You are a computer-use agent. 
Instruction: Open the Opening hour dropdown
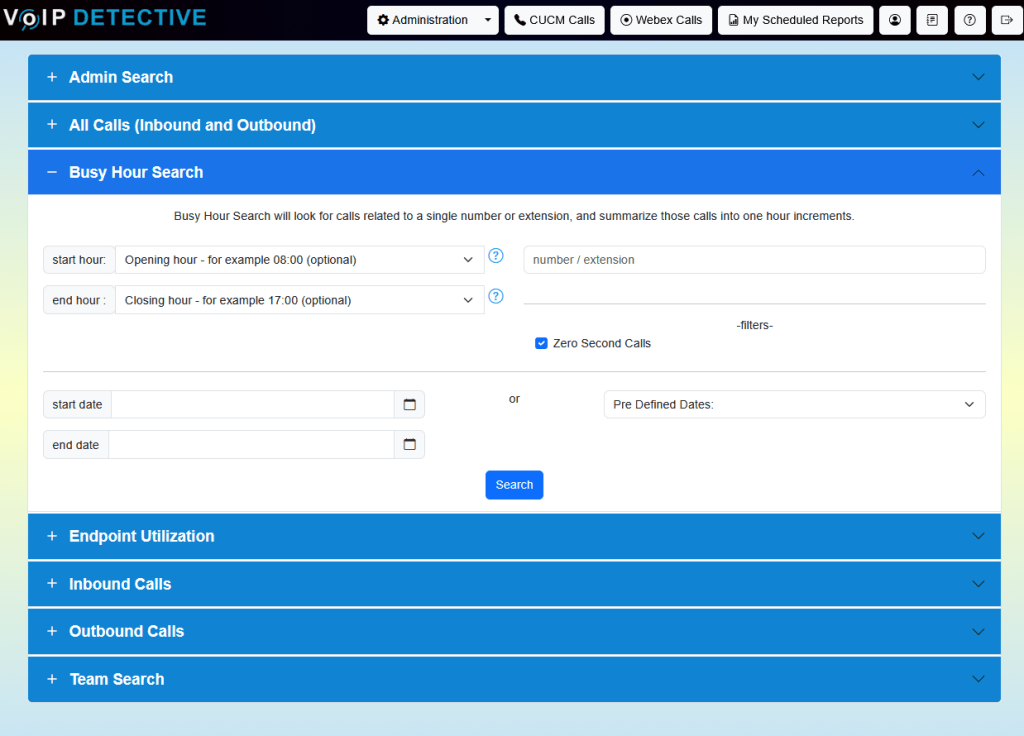(300, 259)
